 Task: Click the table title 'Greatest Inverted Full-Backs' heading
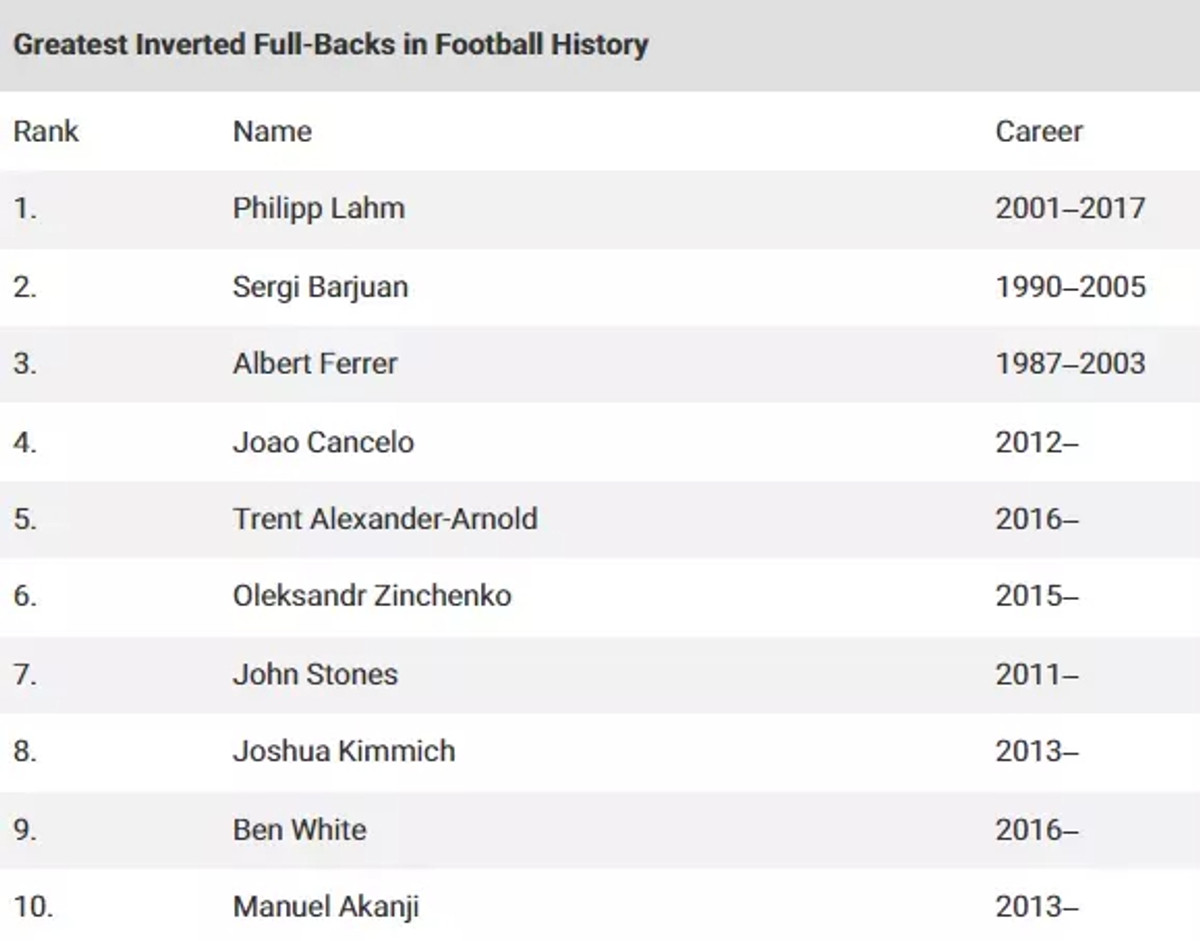pos(330,45)
